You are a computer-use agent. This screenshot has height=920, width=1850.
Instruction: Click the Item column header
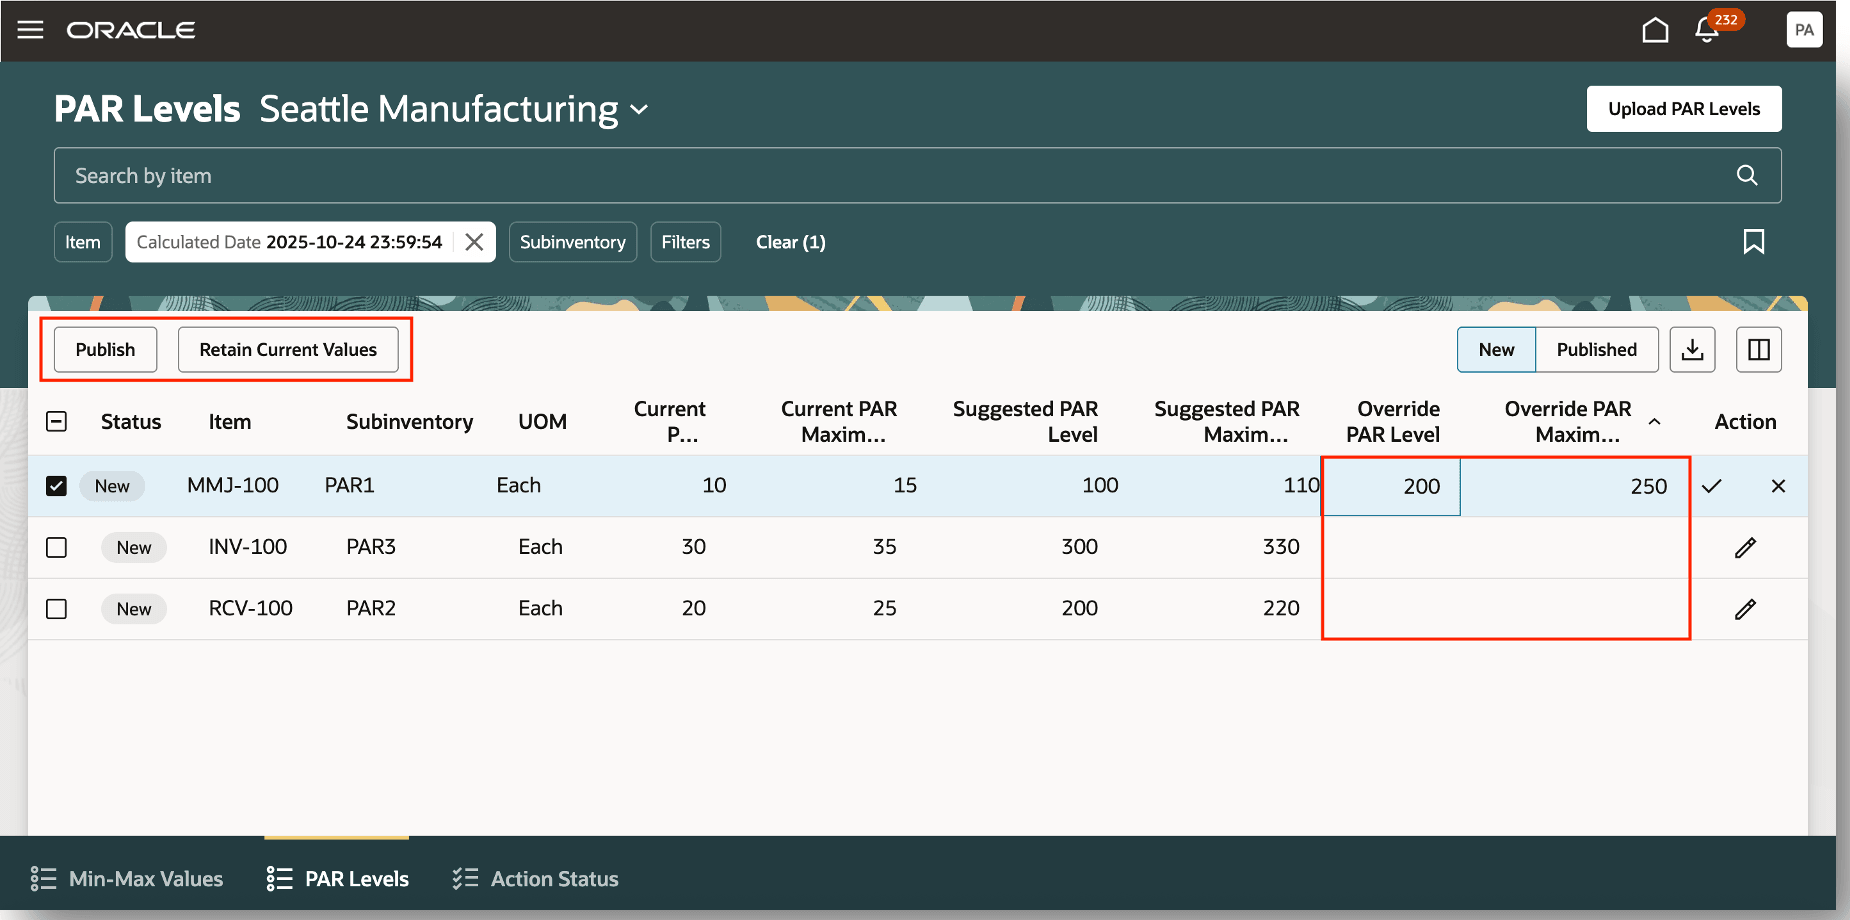tap(230, 422)
